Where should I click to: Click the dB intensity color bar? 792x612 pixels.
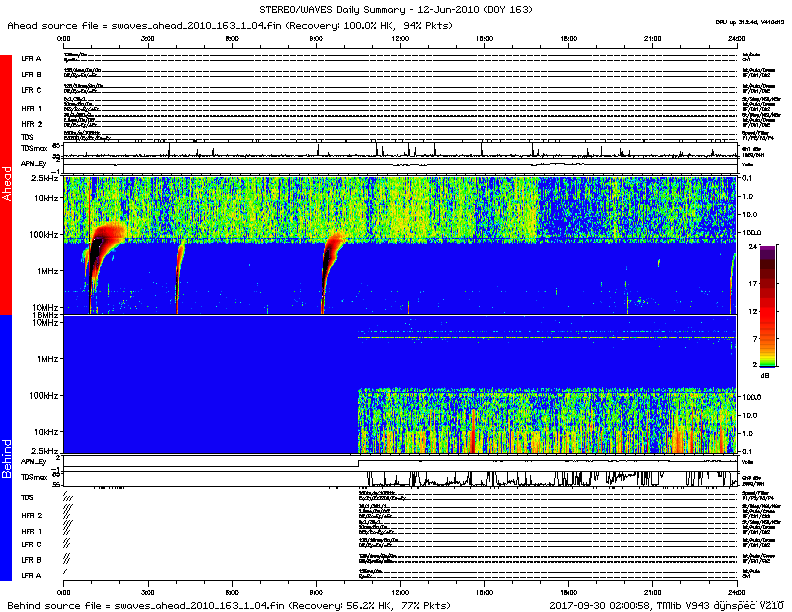pos(768,307)
